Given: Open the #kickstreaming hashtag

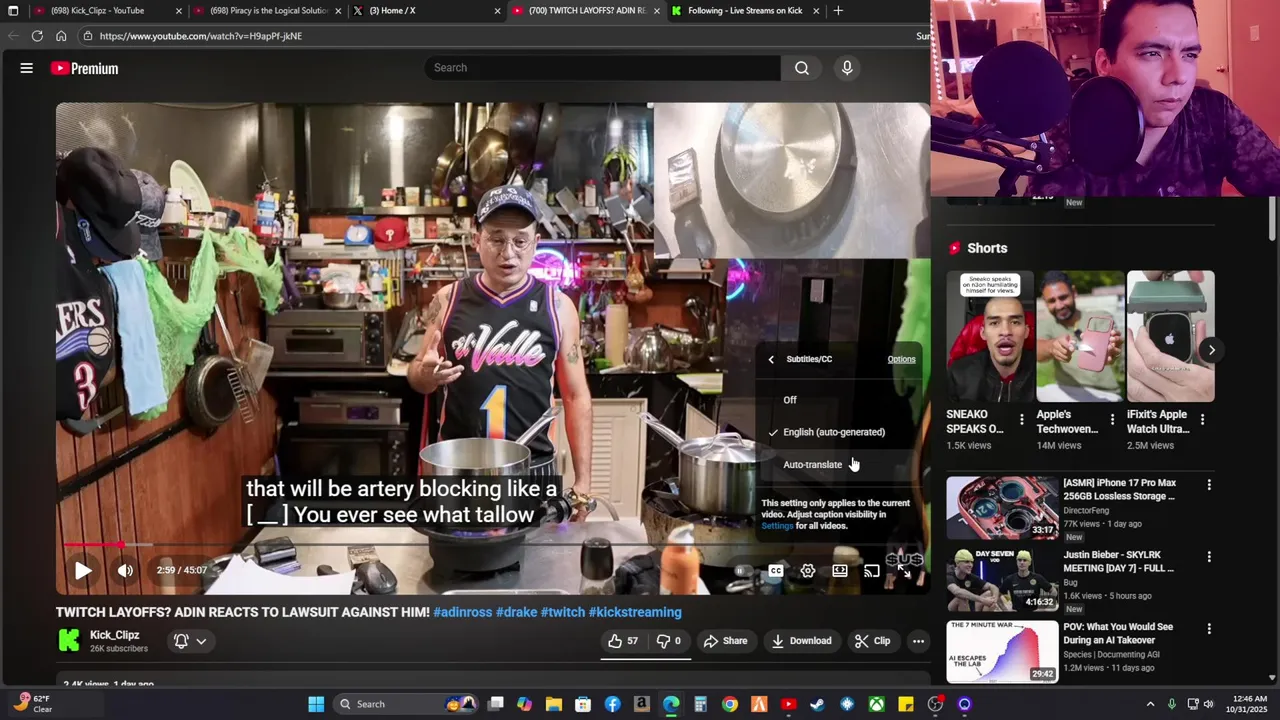Looking at the screenshot, I should pyautogui.click(x=635, y=612).
